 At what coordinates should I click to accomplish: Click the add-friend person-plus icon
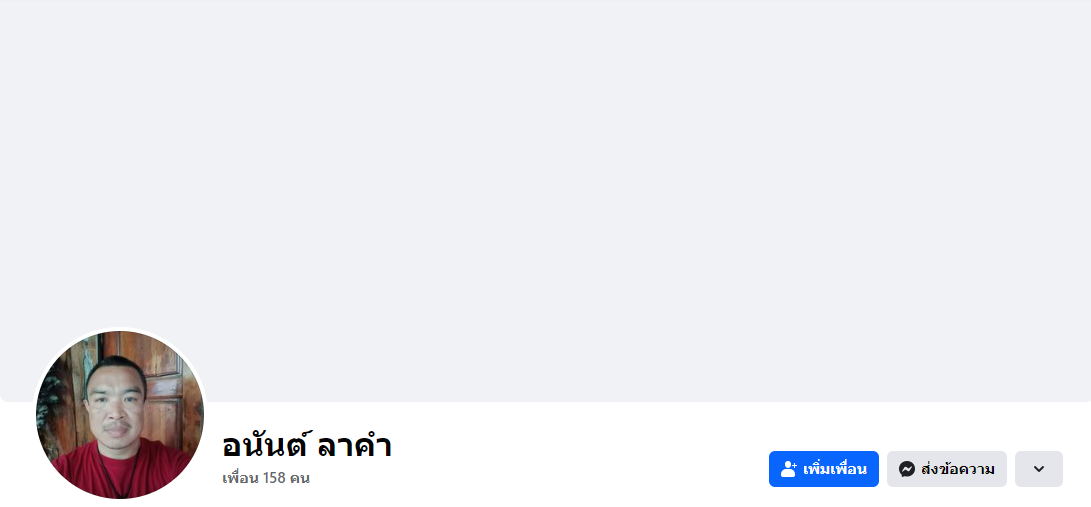[788, 469]
